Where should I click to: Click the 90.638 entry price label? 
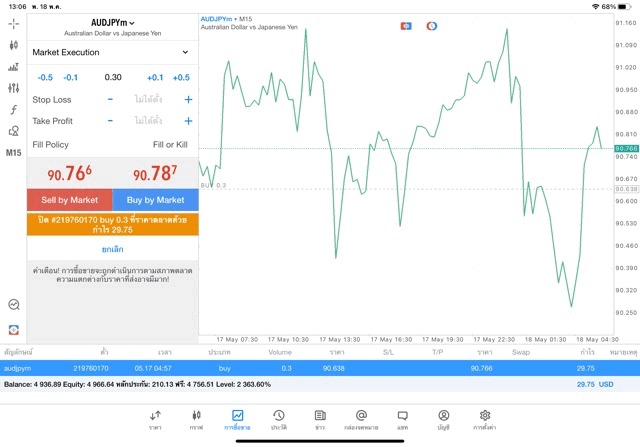tap(627, 189)
